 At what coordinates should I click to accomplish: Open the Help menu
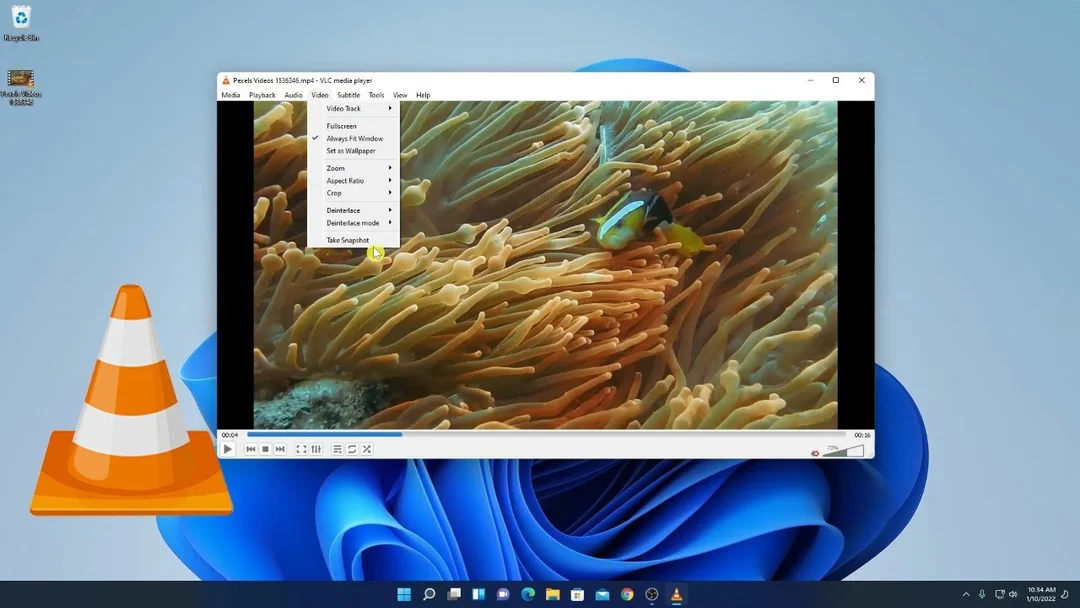point(423,95)
